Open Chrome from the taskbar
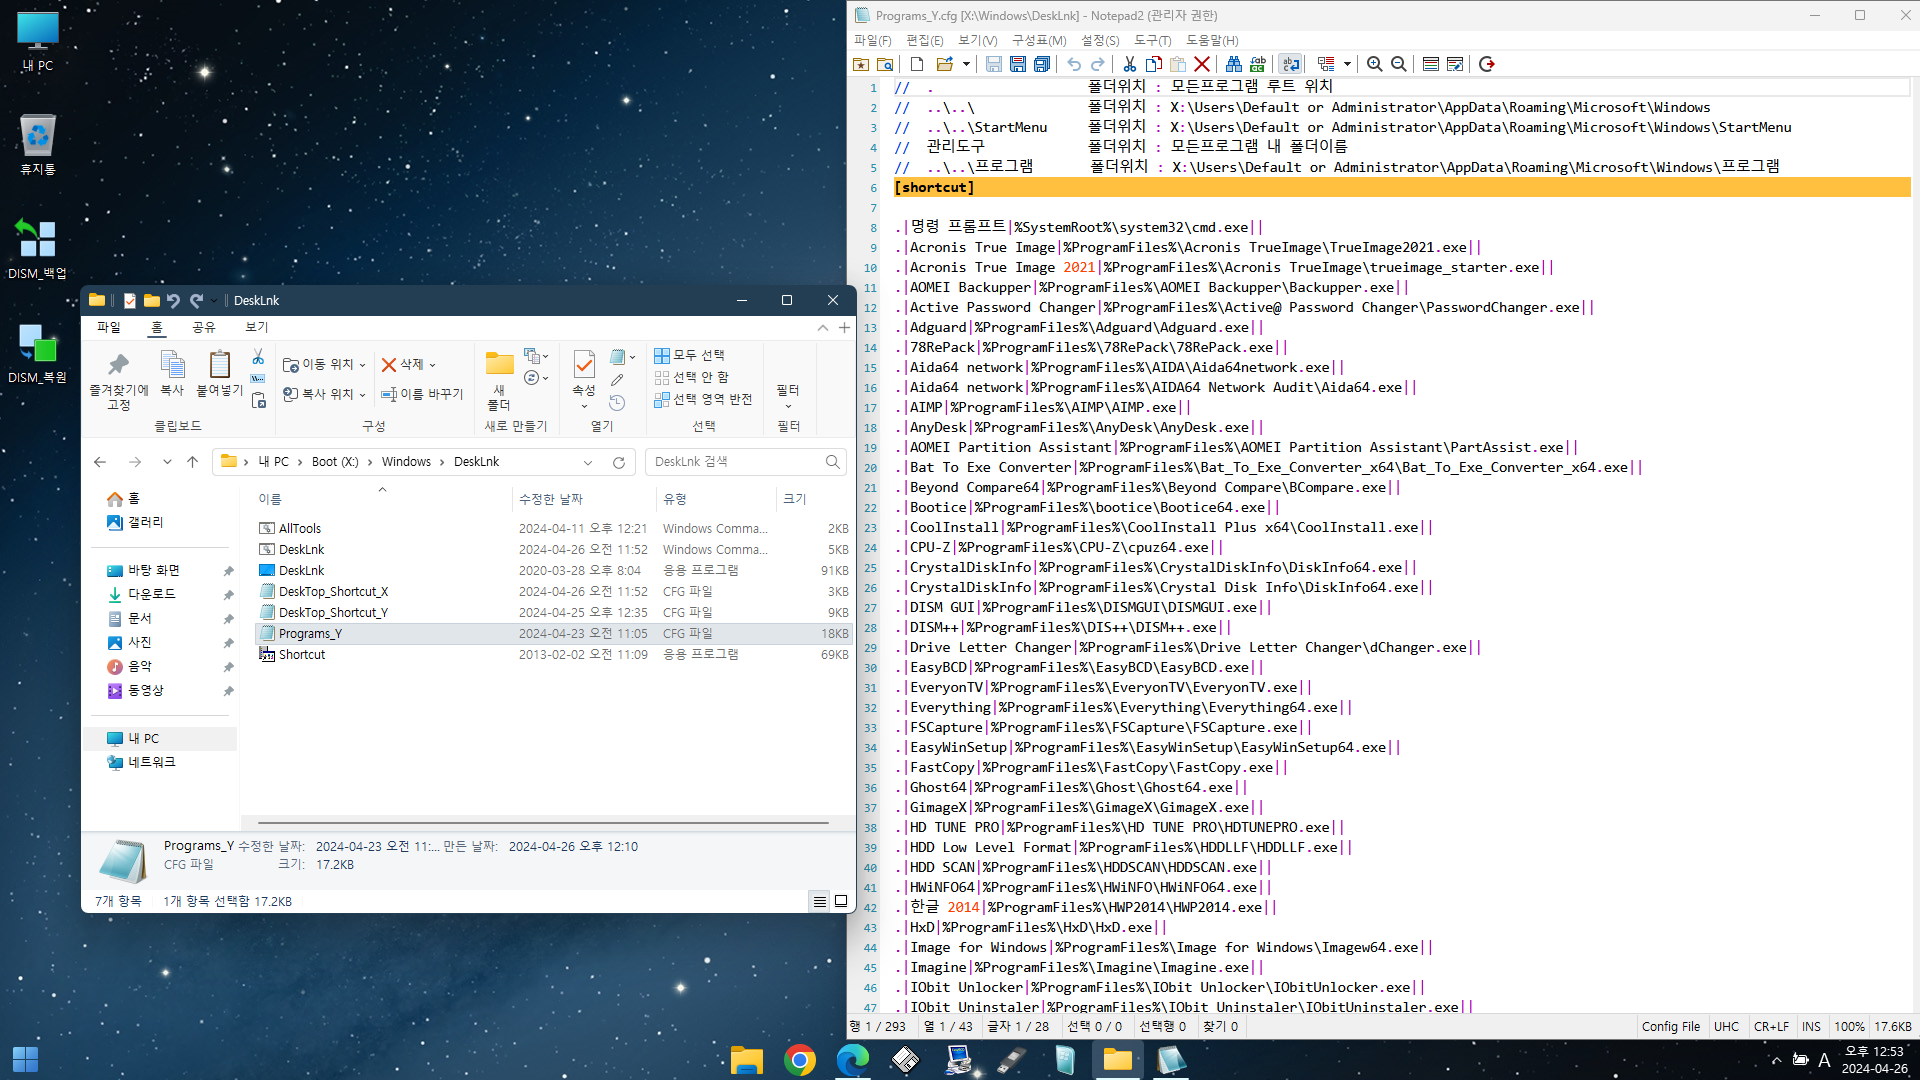This screenshot has width=1920, height=1080. [800, 1060]
